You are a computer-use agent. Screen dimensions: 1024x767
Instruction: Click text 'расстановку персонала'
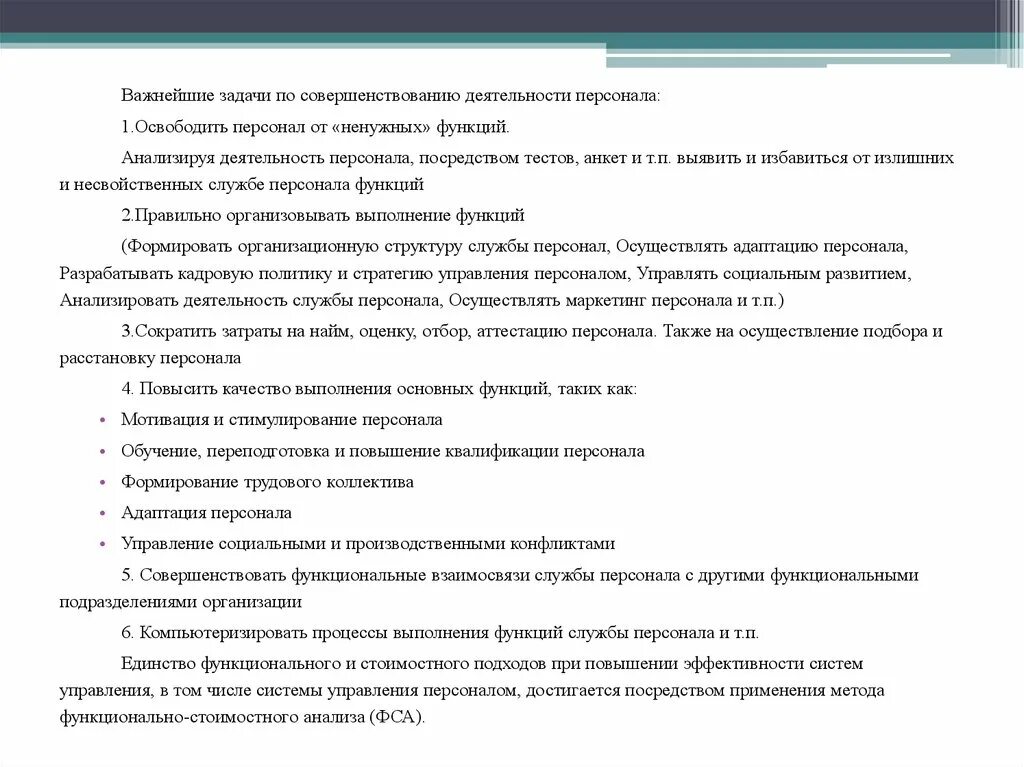(x=150, y=359)
